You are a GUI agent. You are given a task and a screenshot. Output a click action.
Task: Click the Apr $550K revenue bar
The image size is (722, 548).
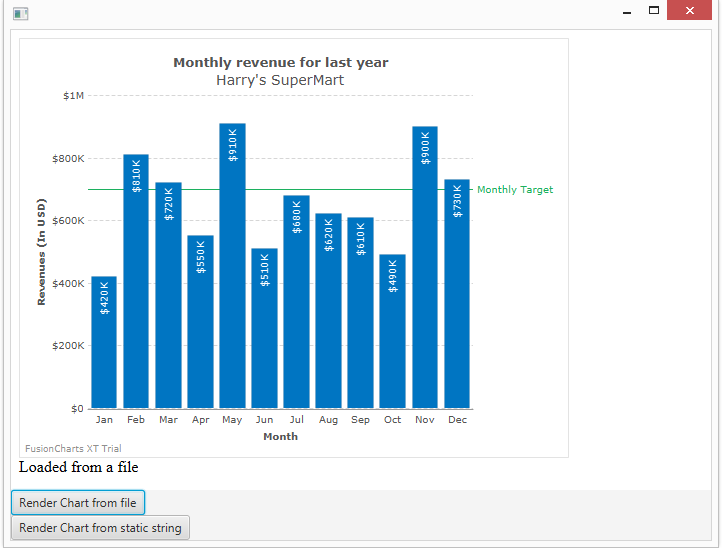click(200, 322)
